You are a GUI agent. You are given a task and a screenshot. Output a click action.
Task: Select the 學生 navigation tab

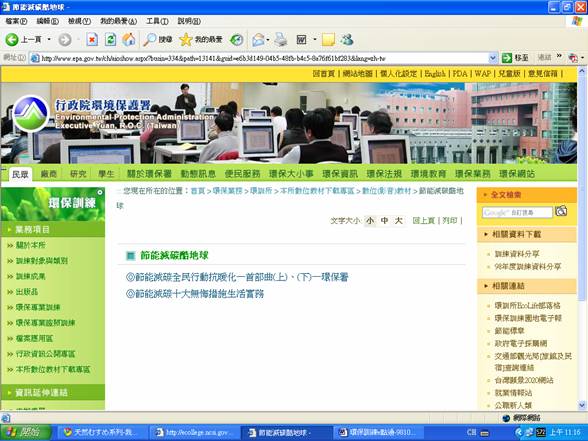pos(106,174)
